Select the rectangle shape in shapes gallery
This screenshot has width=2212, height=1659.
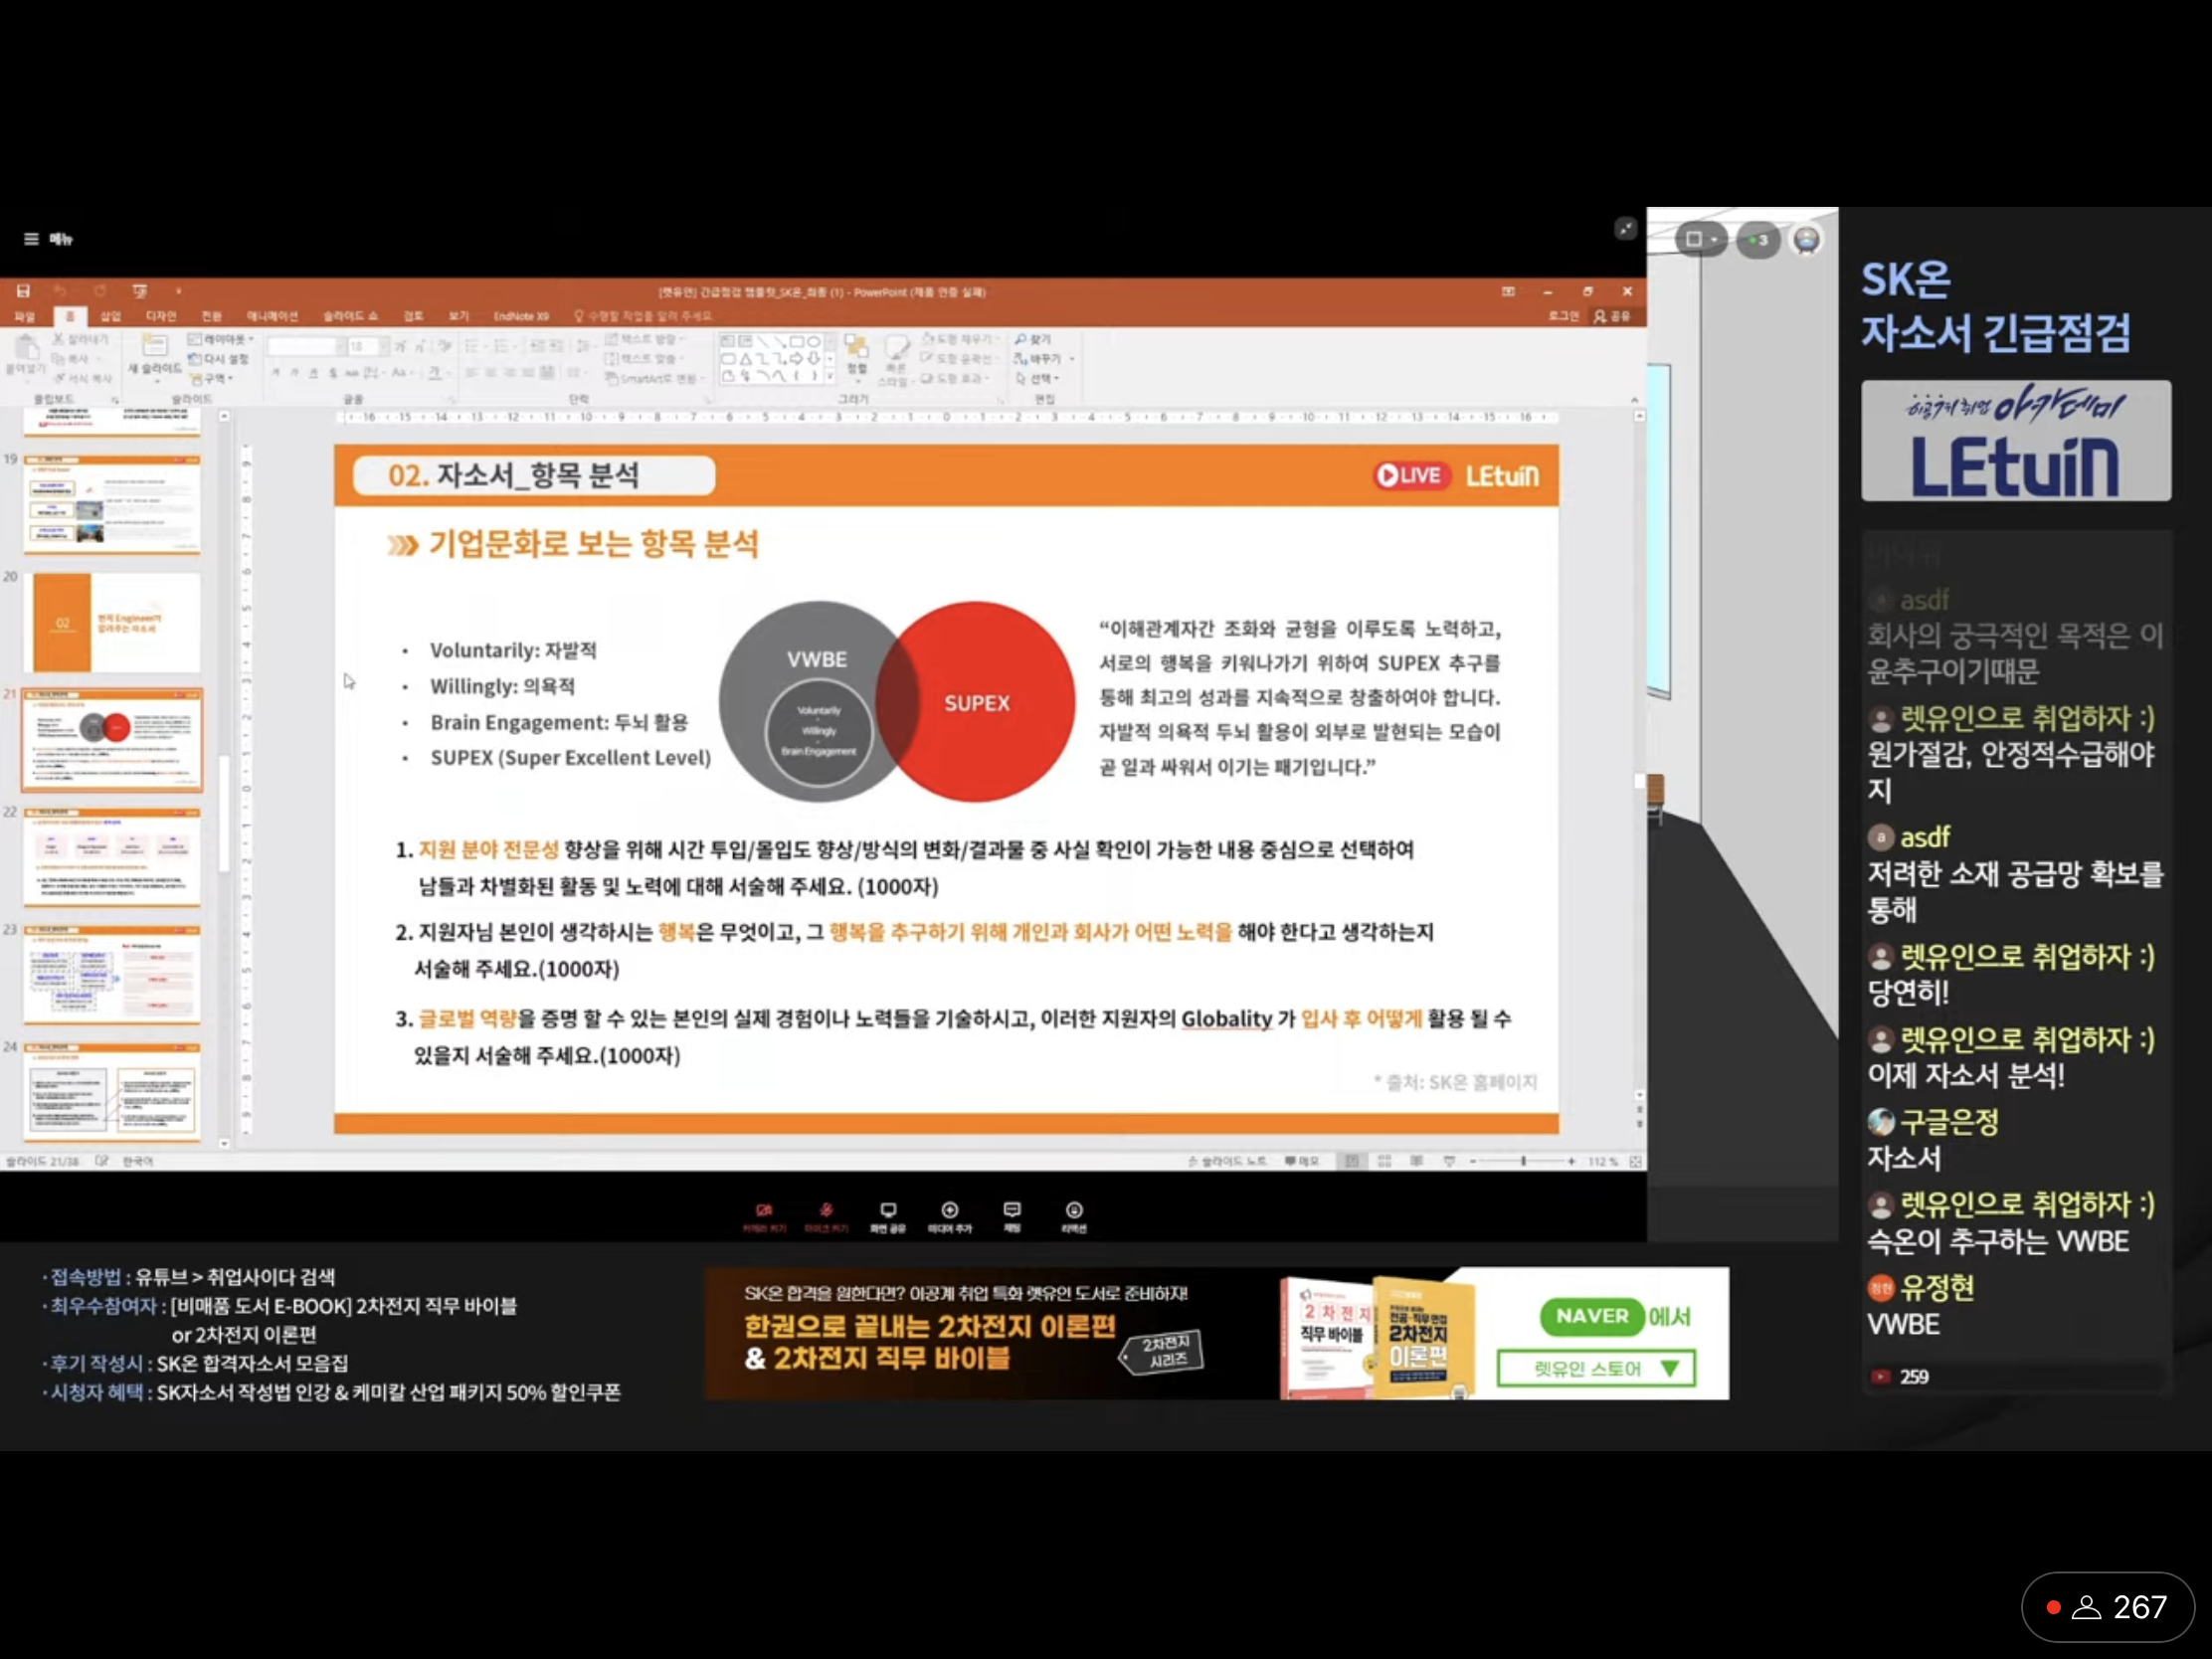(796, 341)
